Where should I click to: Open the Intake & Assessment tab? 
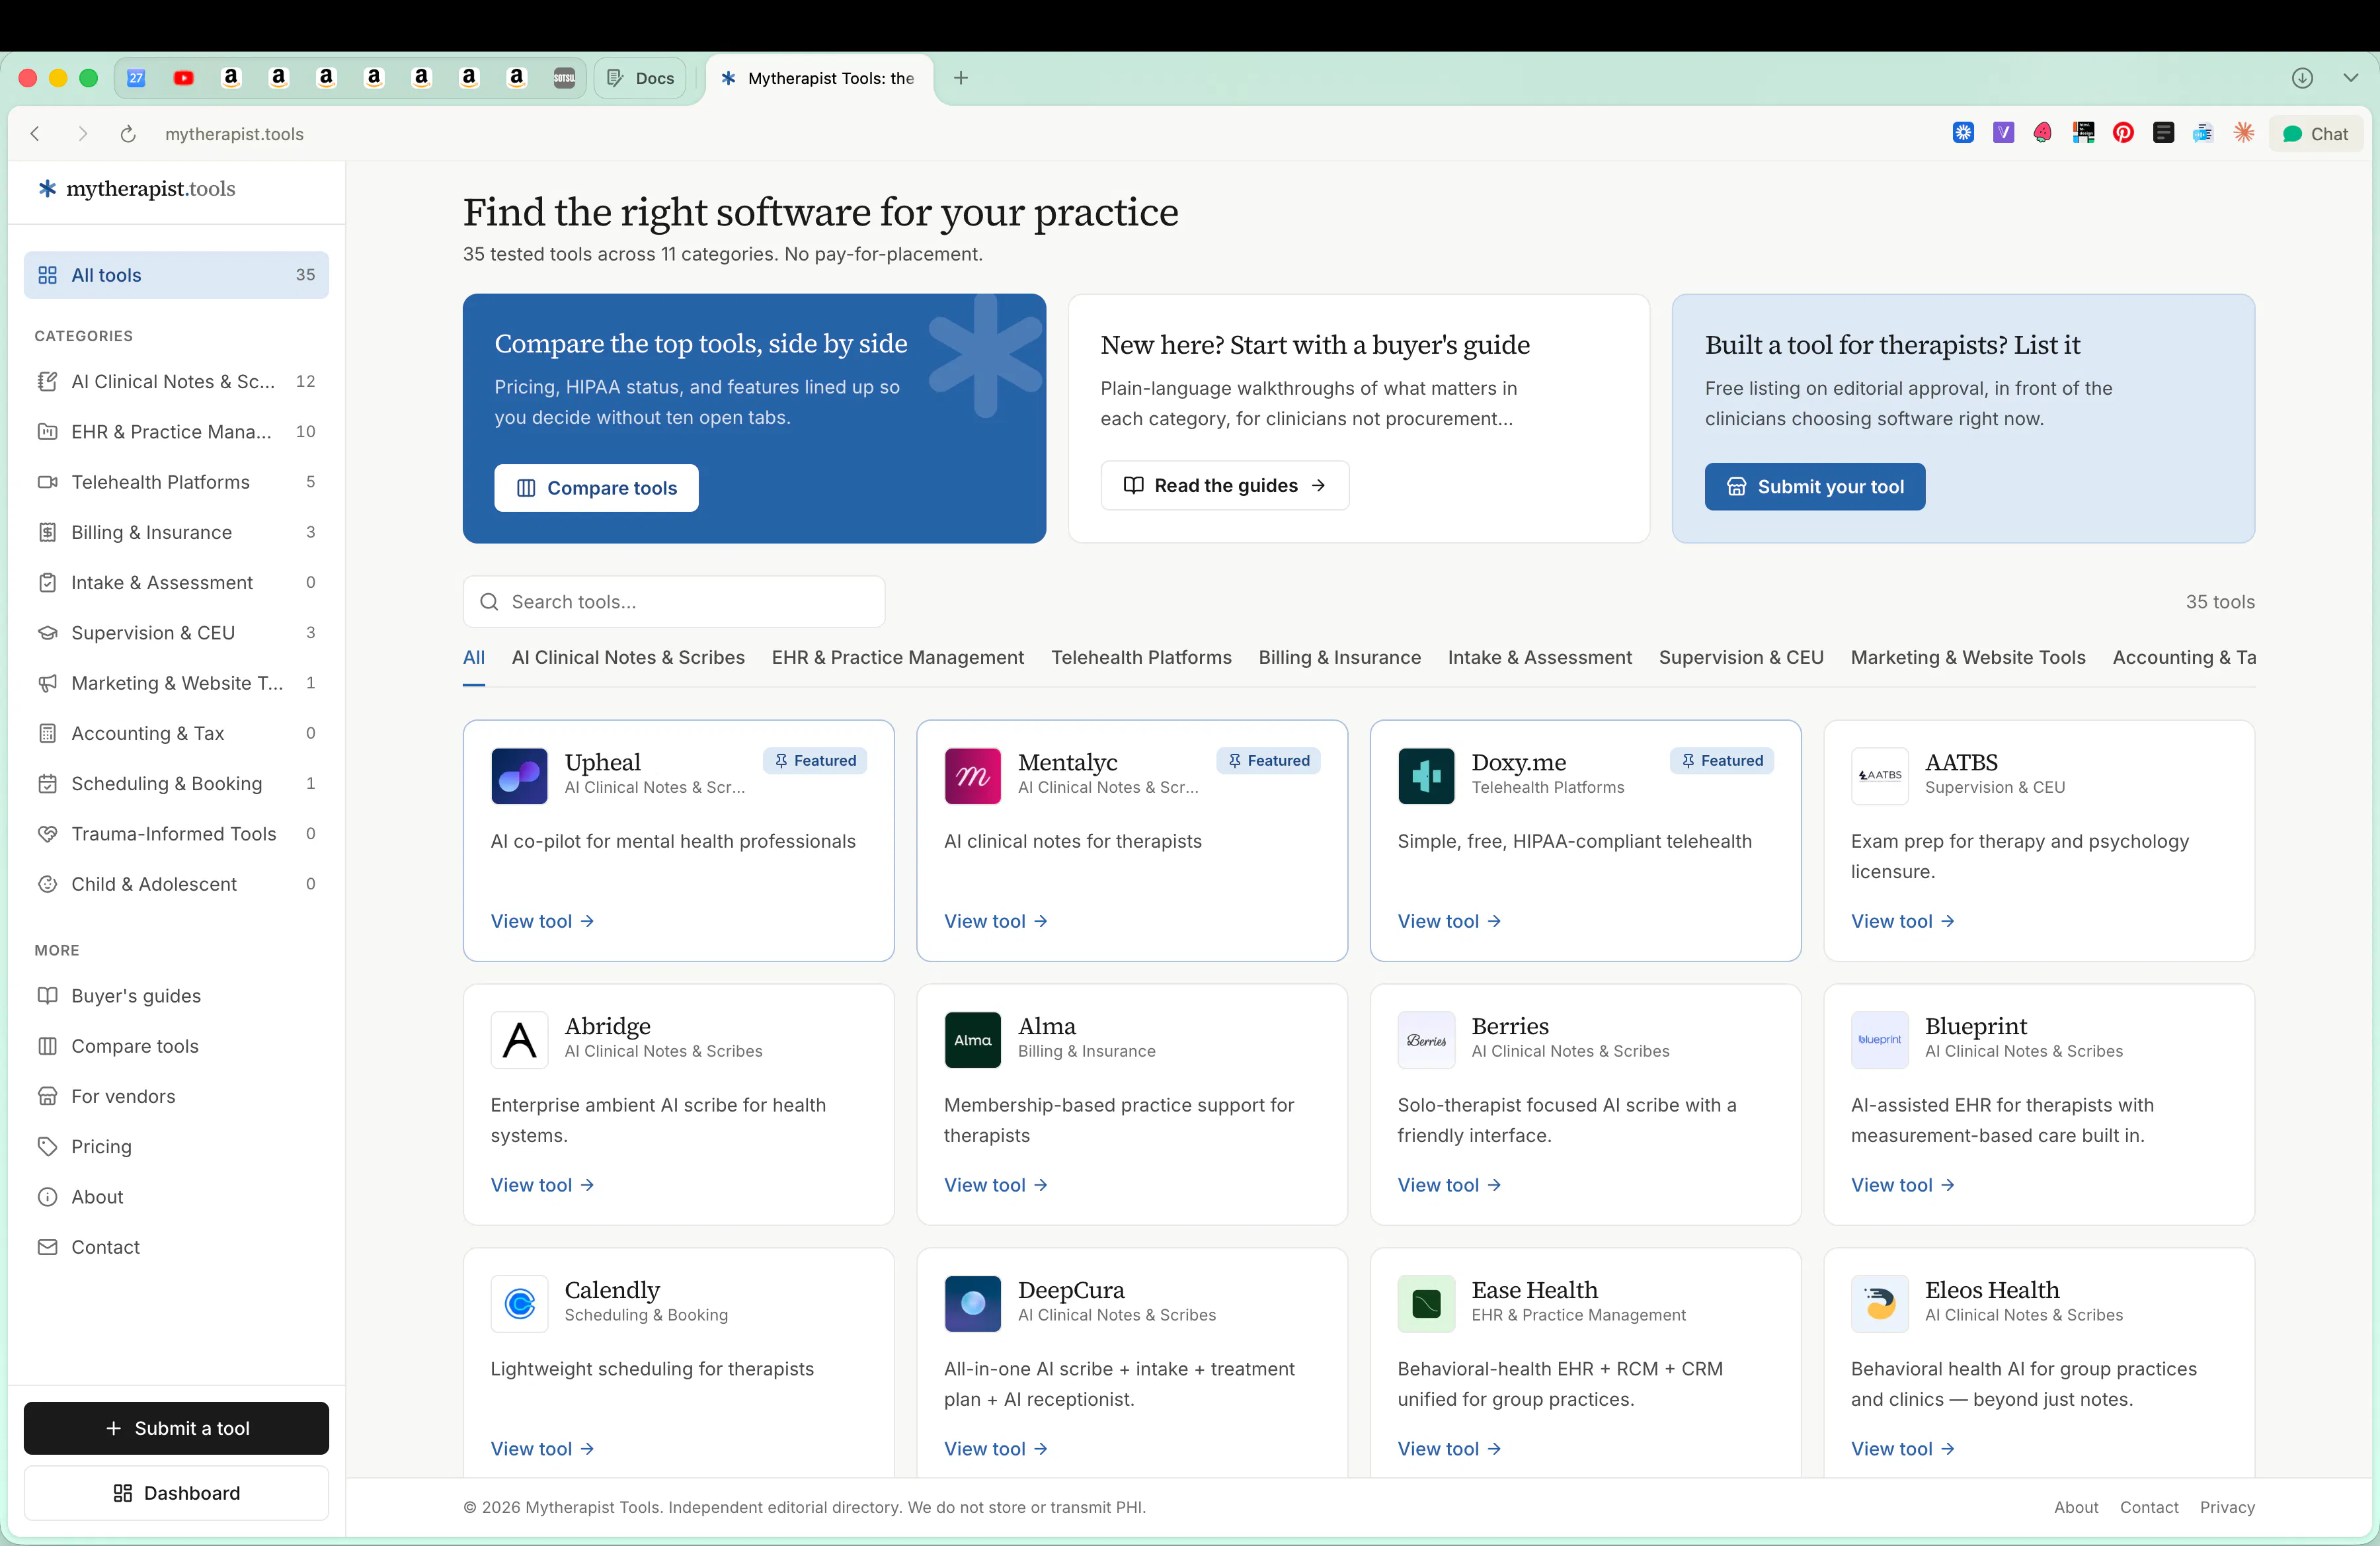point(1539,657)
